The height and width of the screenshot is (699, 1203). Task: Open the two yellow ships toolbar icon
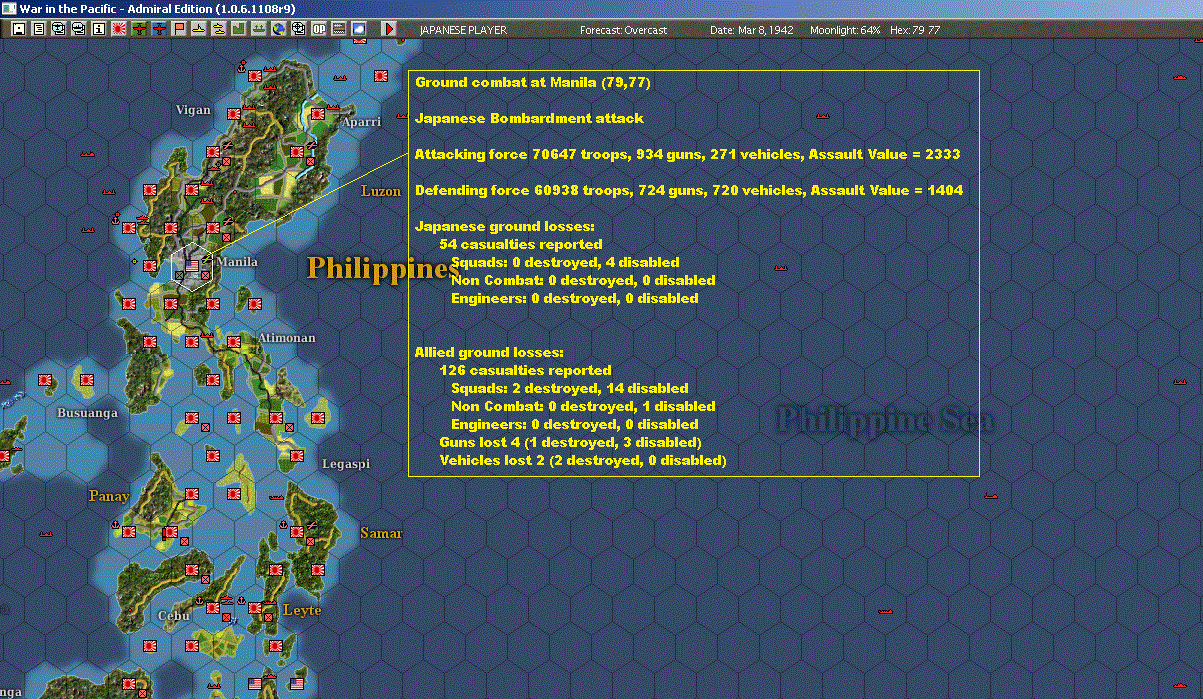pyautogui.click(x=219, y=29)
